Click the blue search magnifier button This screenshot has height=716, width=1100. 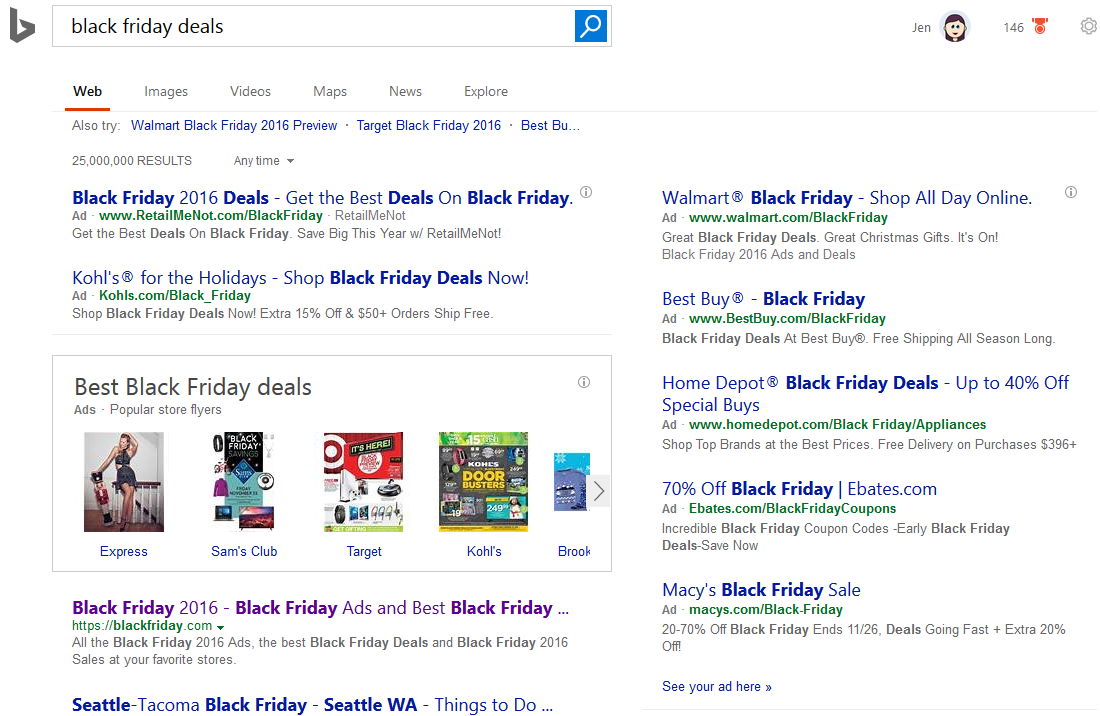[592, 26]
